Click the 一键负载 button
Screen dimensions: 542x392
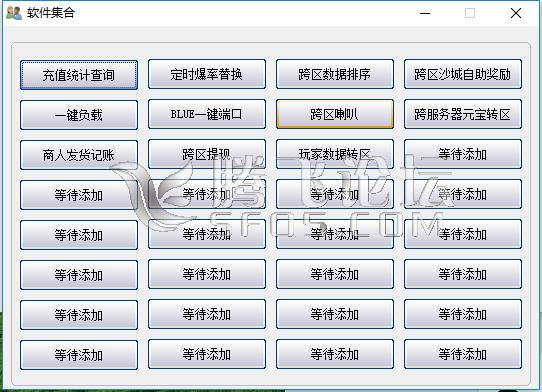(x=79, y=115)
